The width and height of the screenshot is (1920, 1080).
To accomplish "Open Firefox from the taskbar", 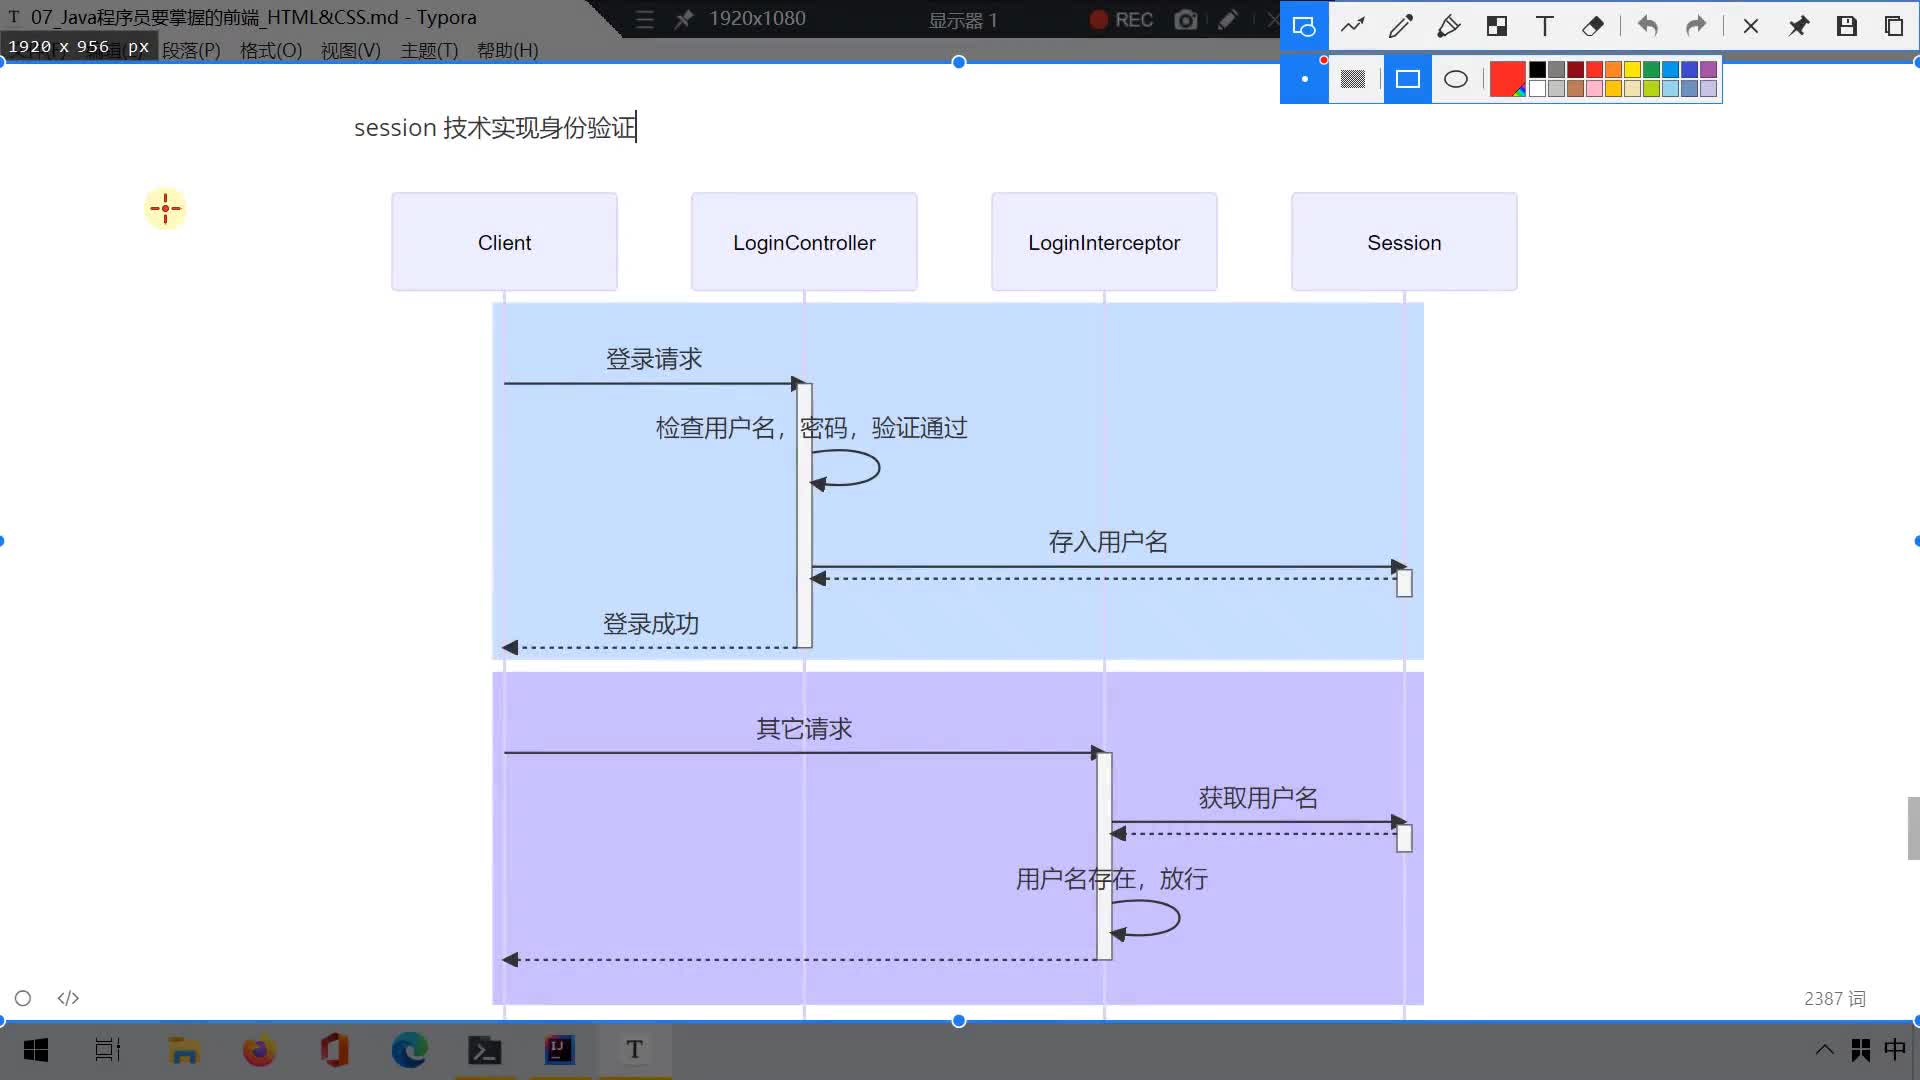I will [x=259, y=1050].
